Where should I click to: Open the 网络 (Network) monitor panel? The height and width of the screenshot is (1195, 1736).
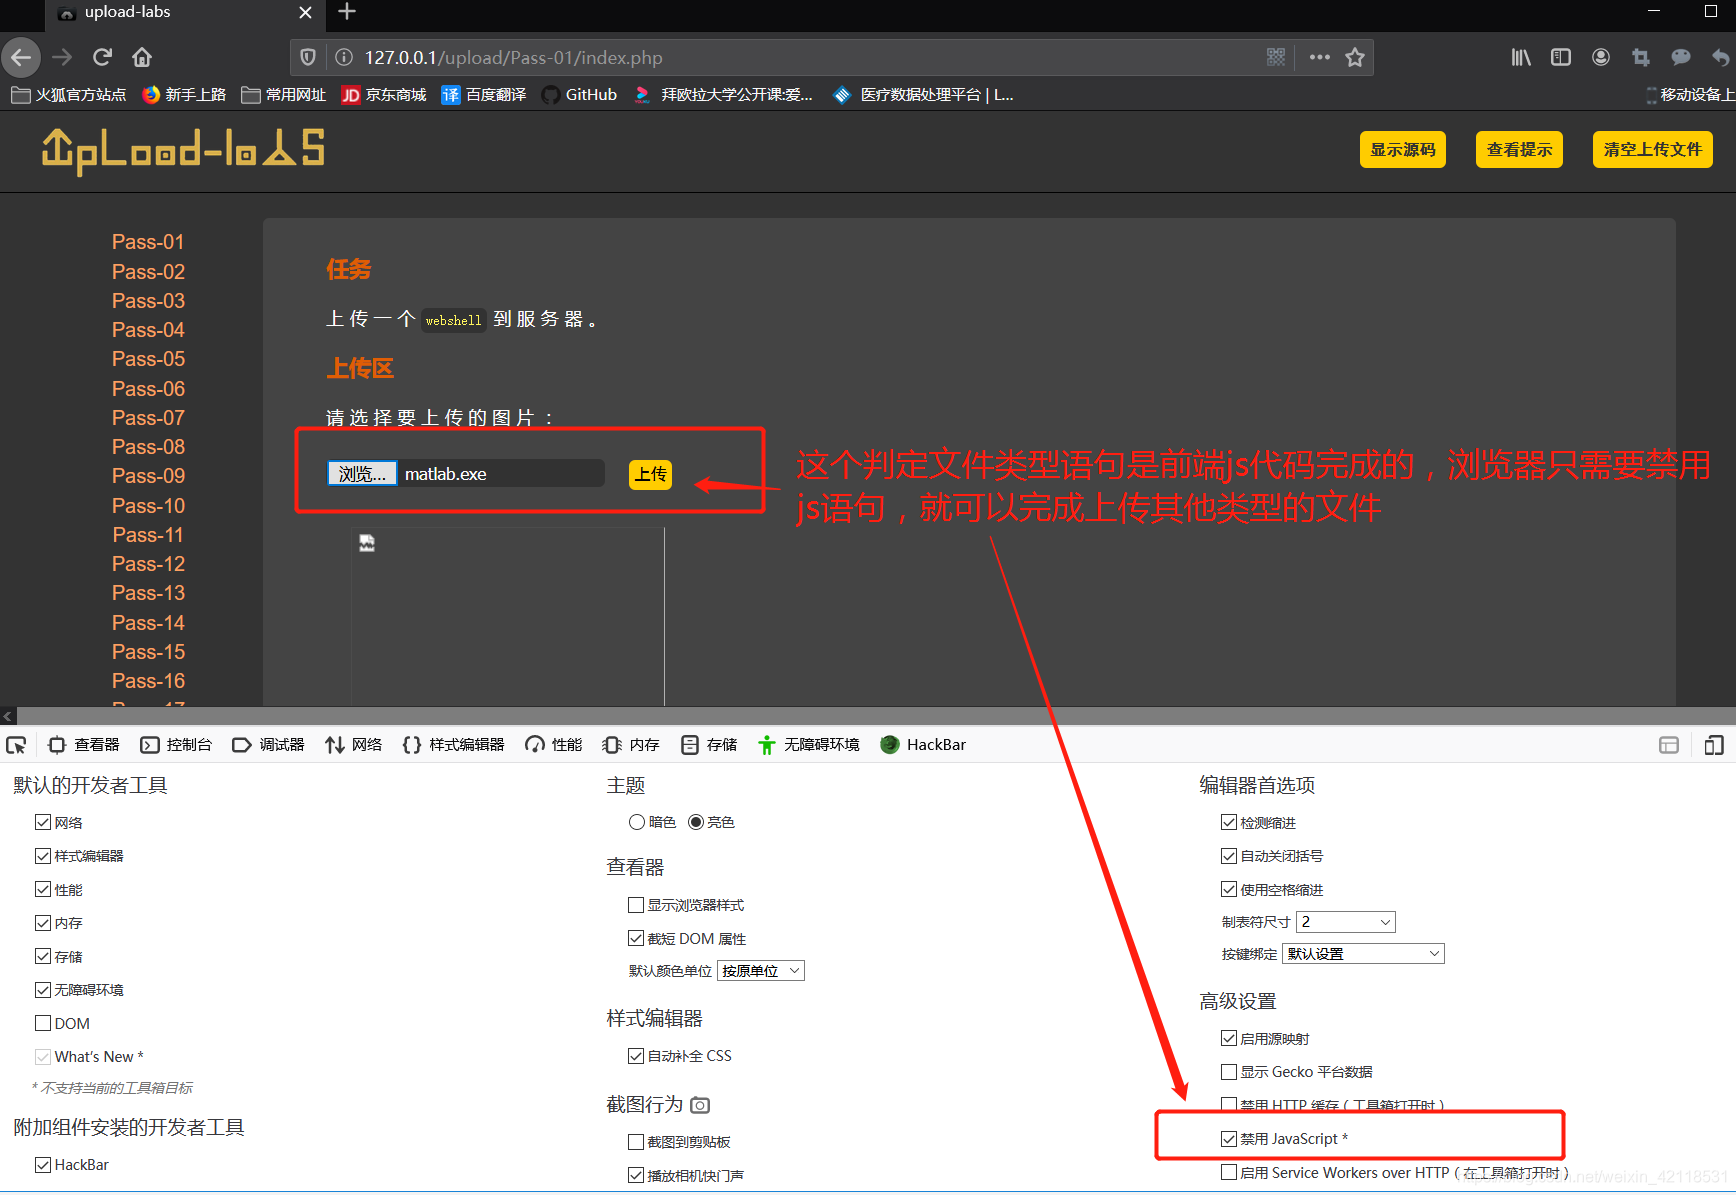[354, 744]
